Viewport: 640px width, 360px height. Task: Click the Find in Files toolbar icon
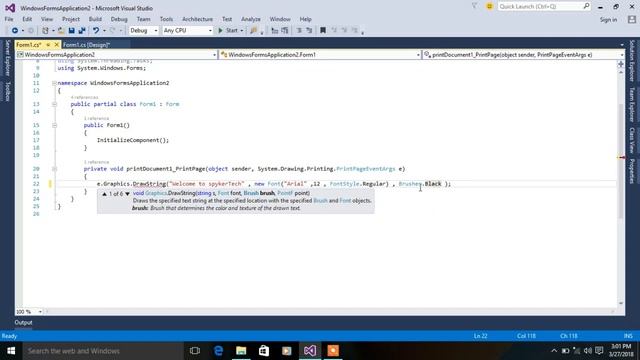click(x=253, y=31)
